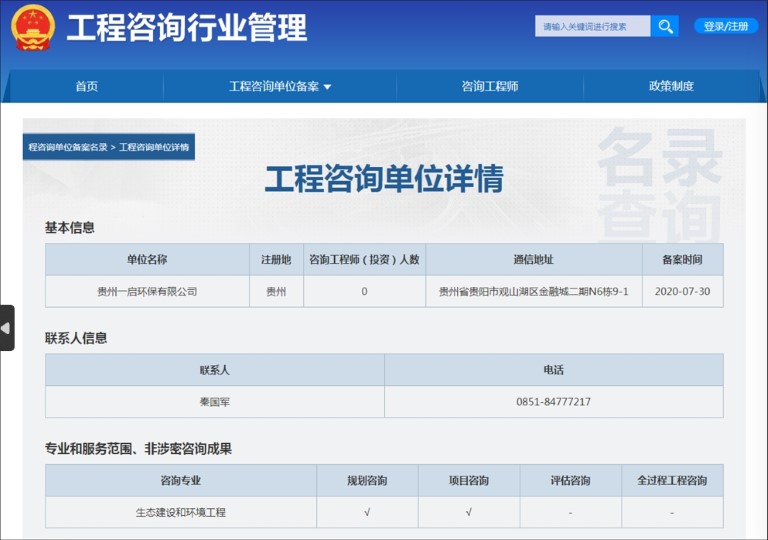Viewport: 768px width, 540px height.
Task: Click the 联系人信息 section heading
Action: coord(76,338)
